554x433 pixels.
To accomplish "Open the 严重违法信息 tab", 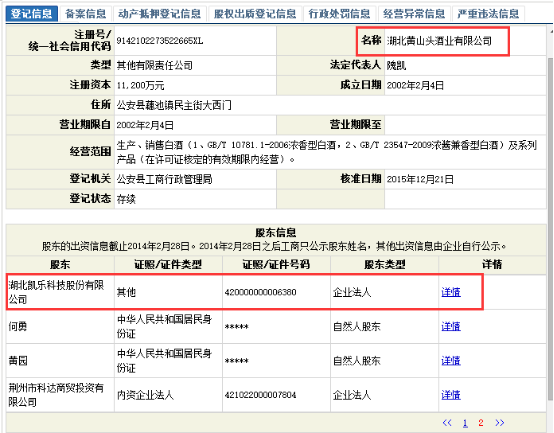I will pyautogui.click(x=488, y=14).
